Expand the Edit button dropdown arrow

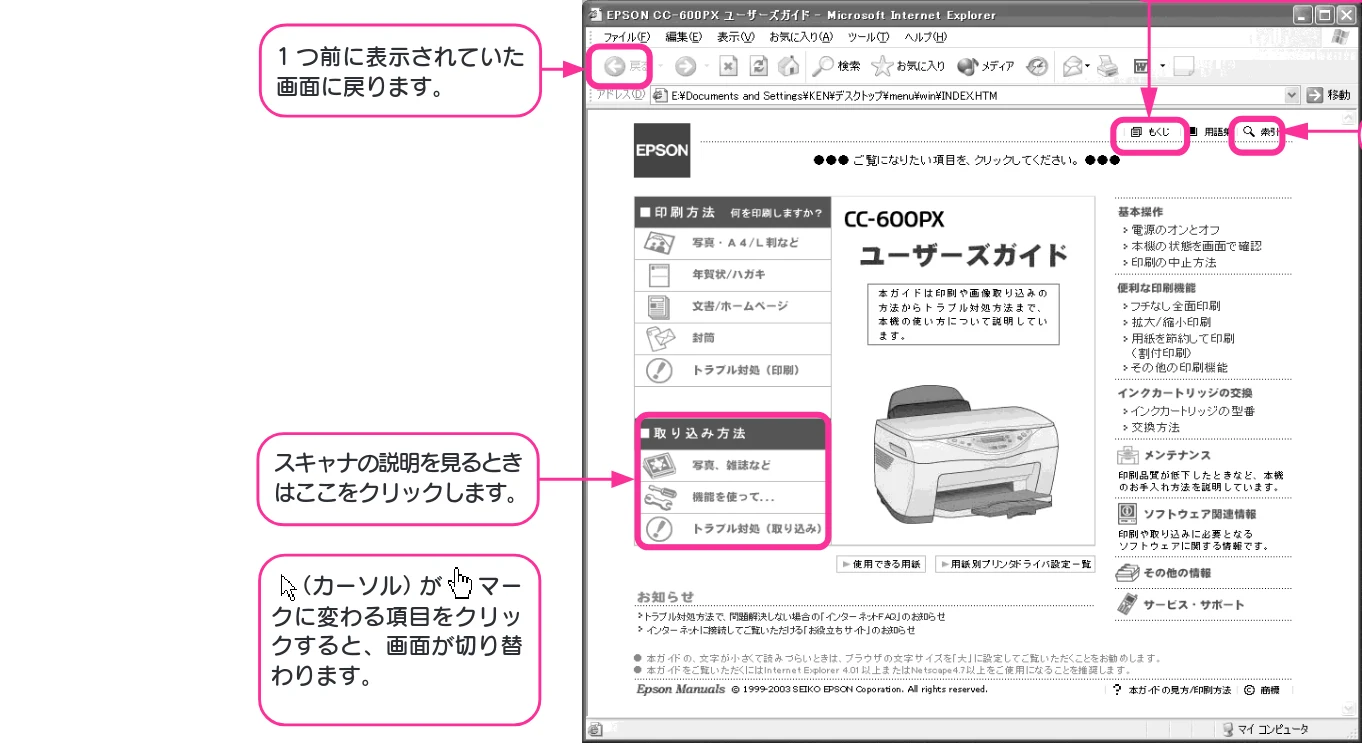(x=1162, y=67)
